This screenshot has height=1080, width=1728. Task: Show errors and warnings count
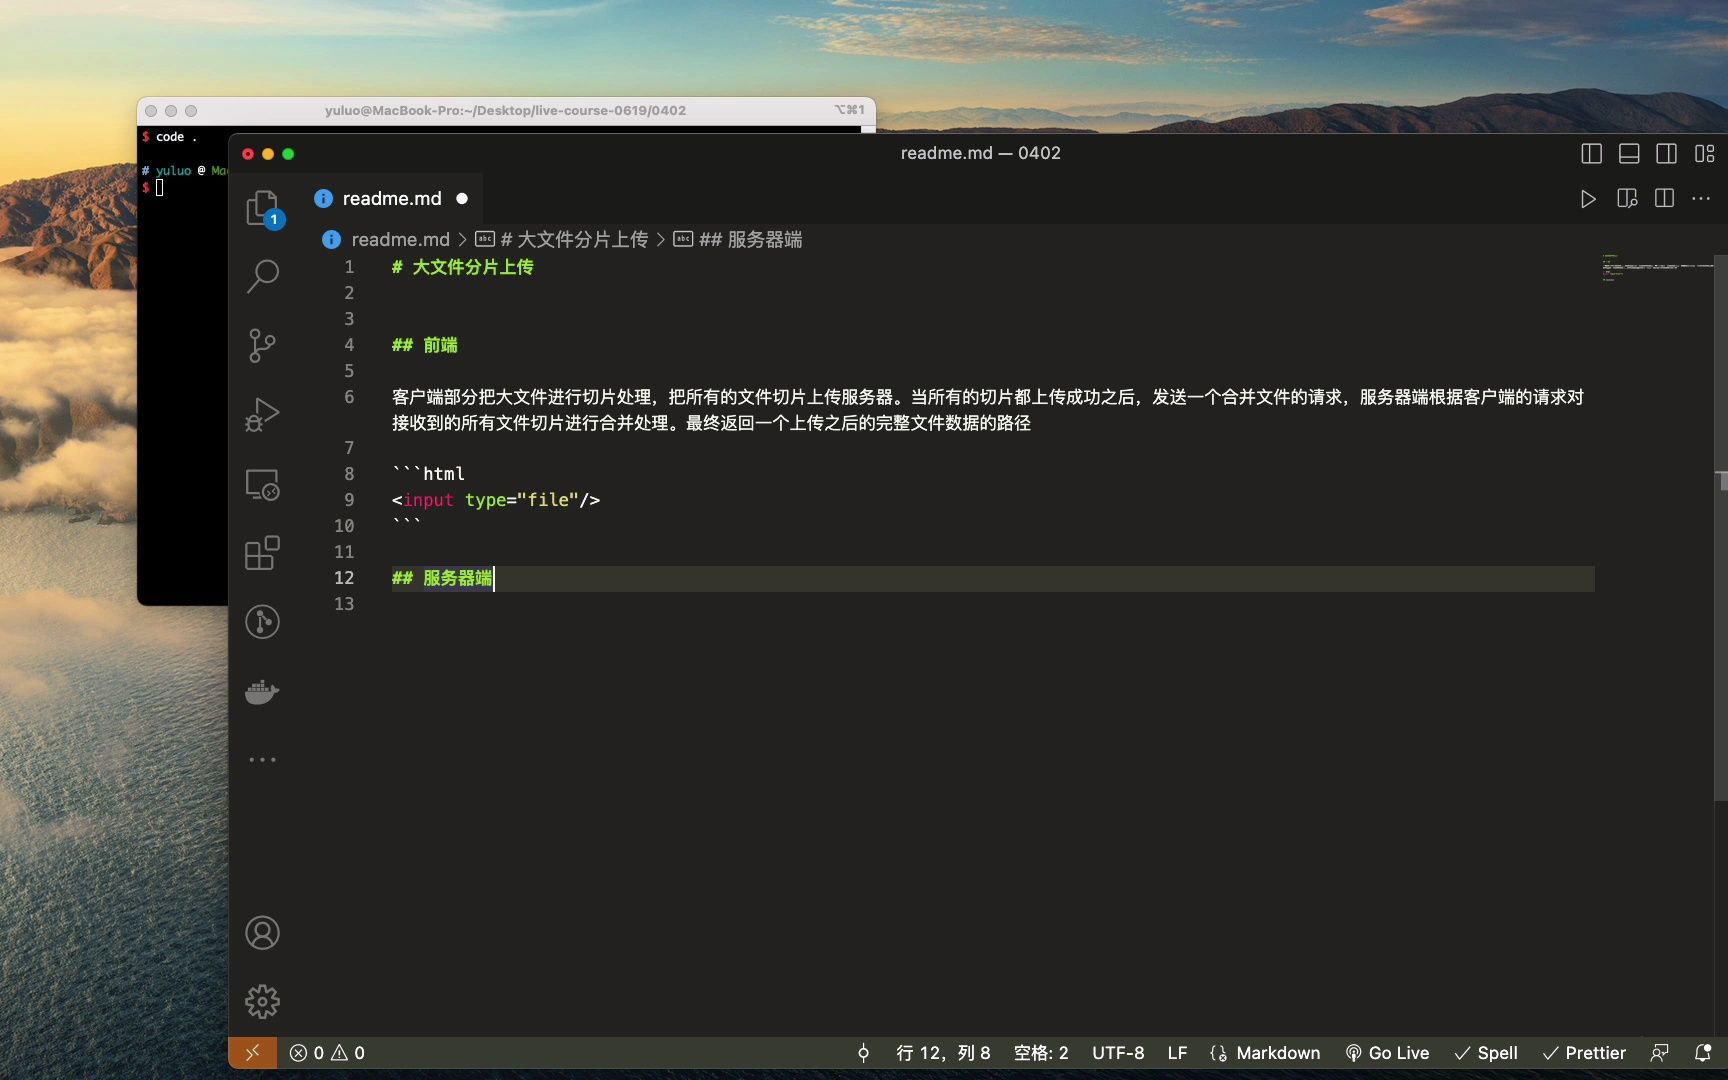[x=327, y=1053]
